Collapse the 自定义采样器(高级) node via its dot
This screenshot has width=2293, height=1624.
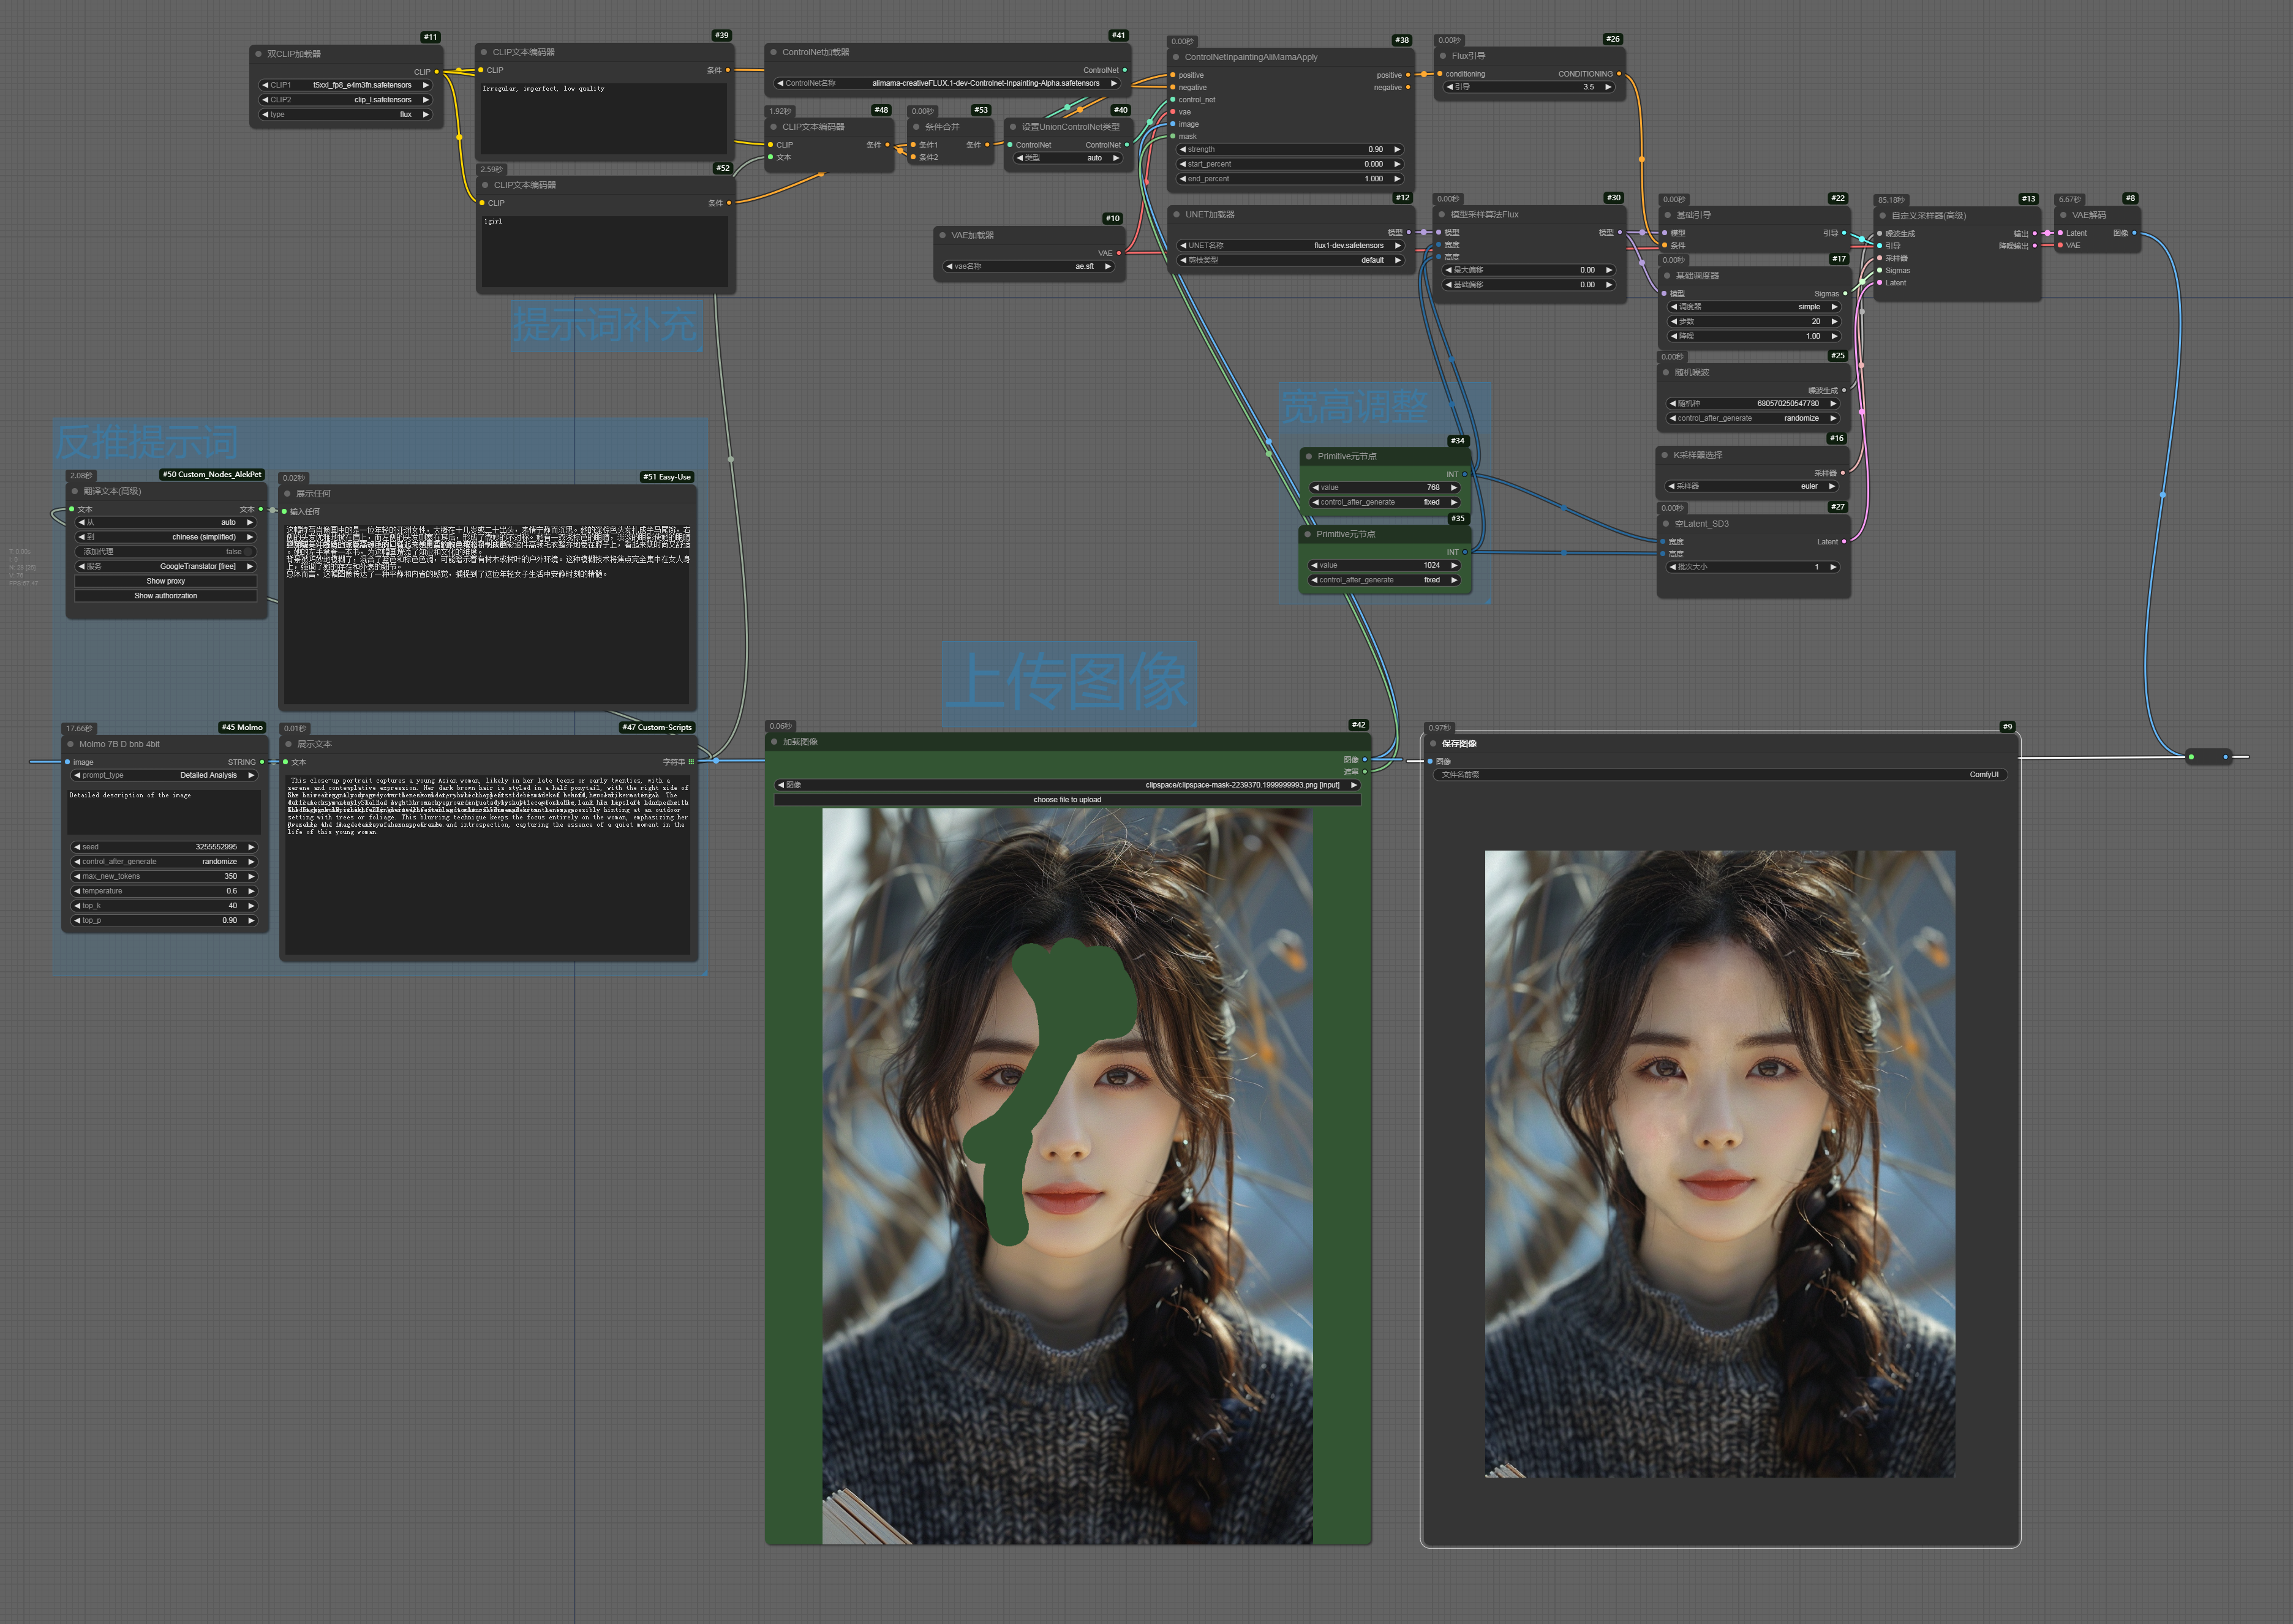point(1882,215)
